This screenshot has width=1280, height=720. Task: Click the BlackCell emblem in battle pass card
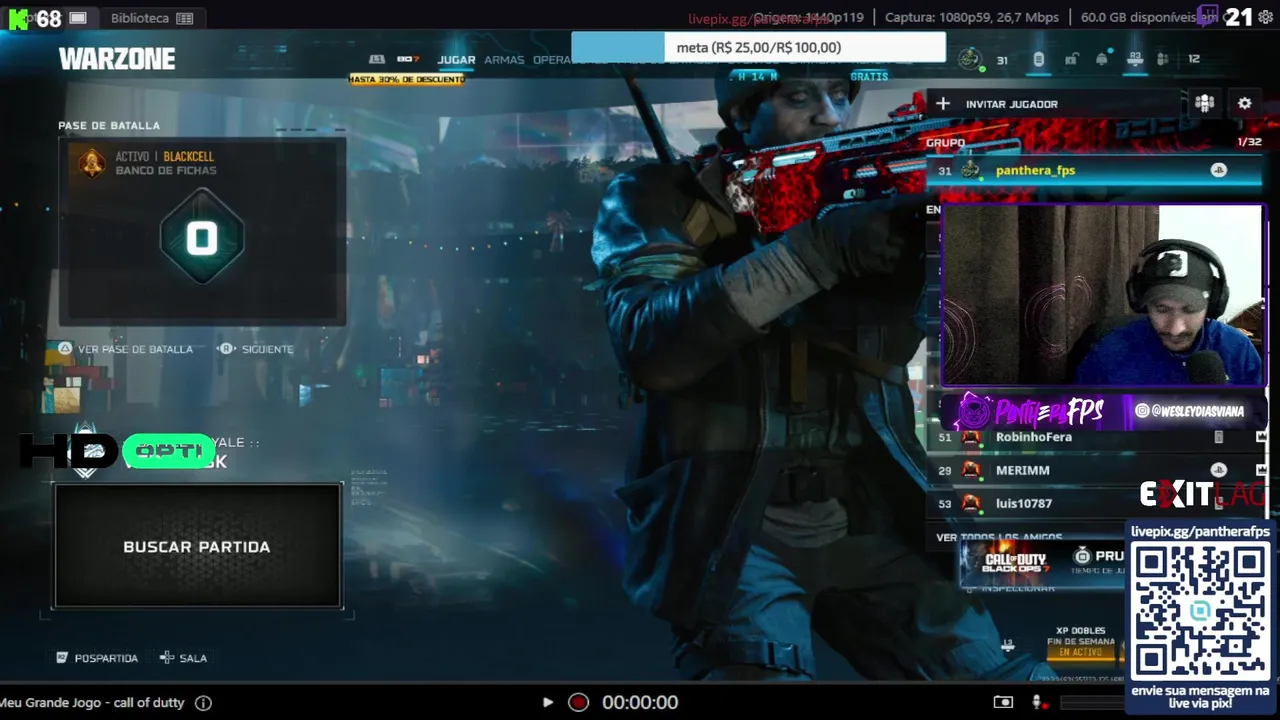92,162
